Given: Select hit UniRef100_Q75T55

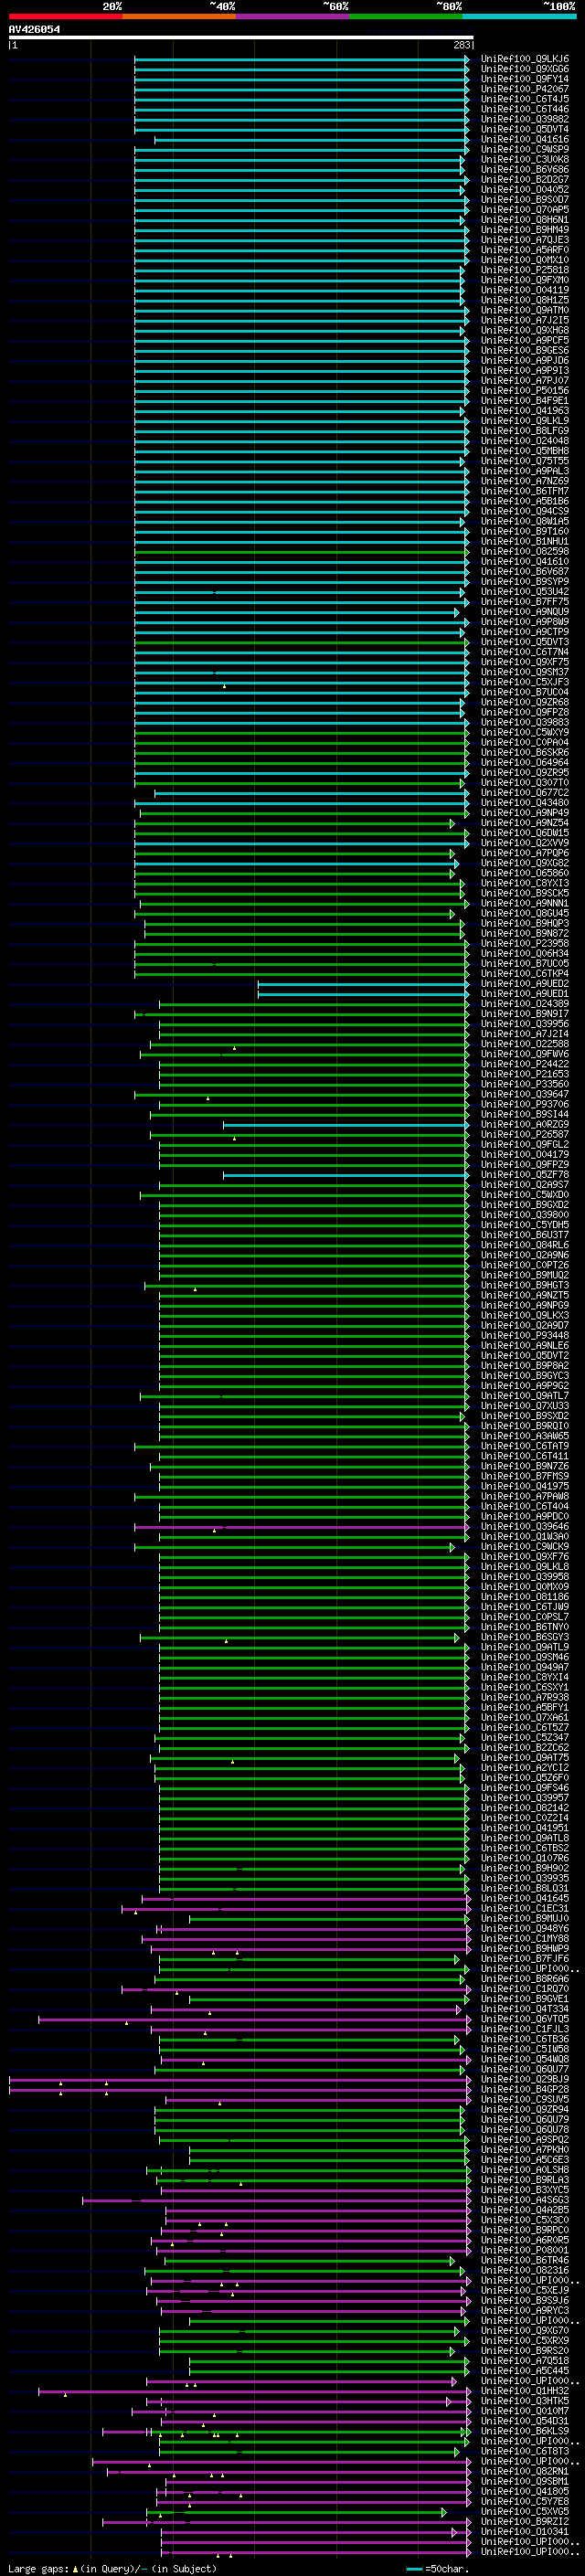Looking at the screenshot, I should tap(525, 461).
